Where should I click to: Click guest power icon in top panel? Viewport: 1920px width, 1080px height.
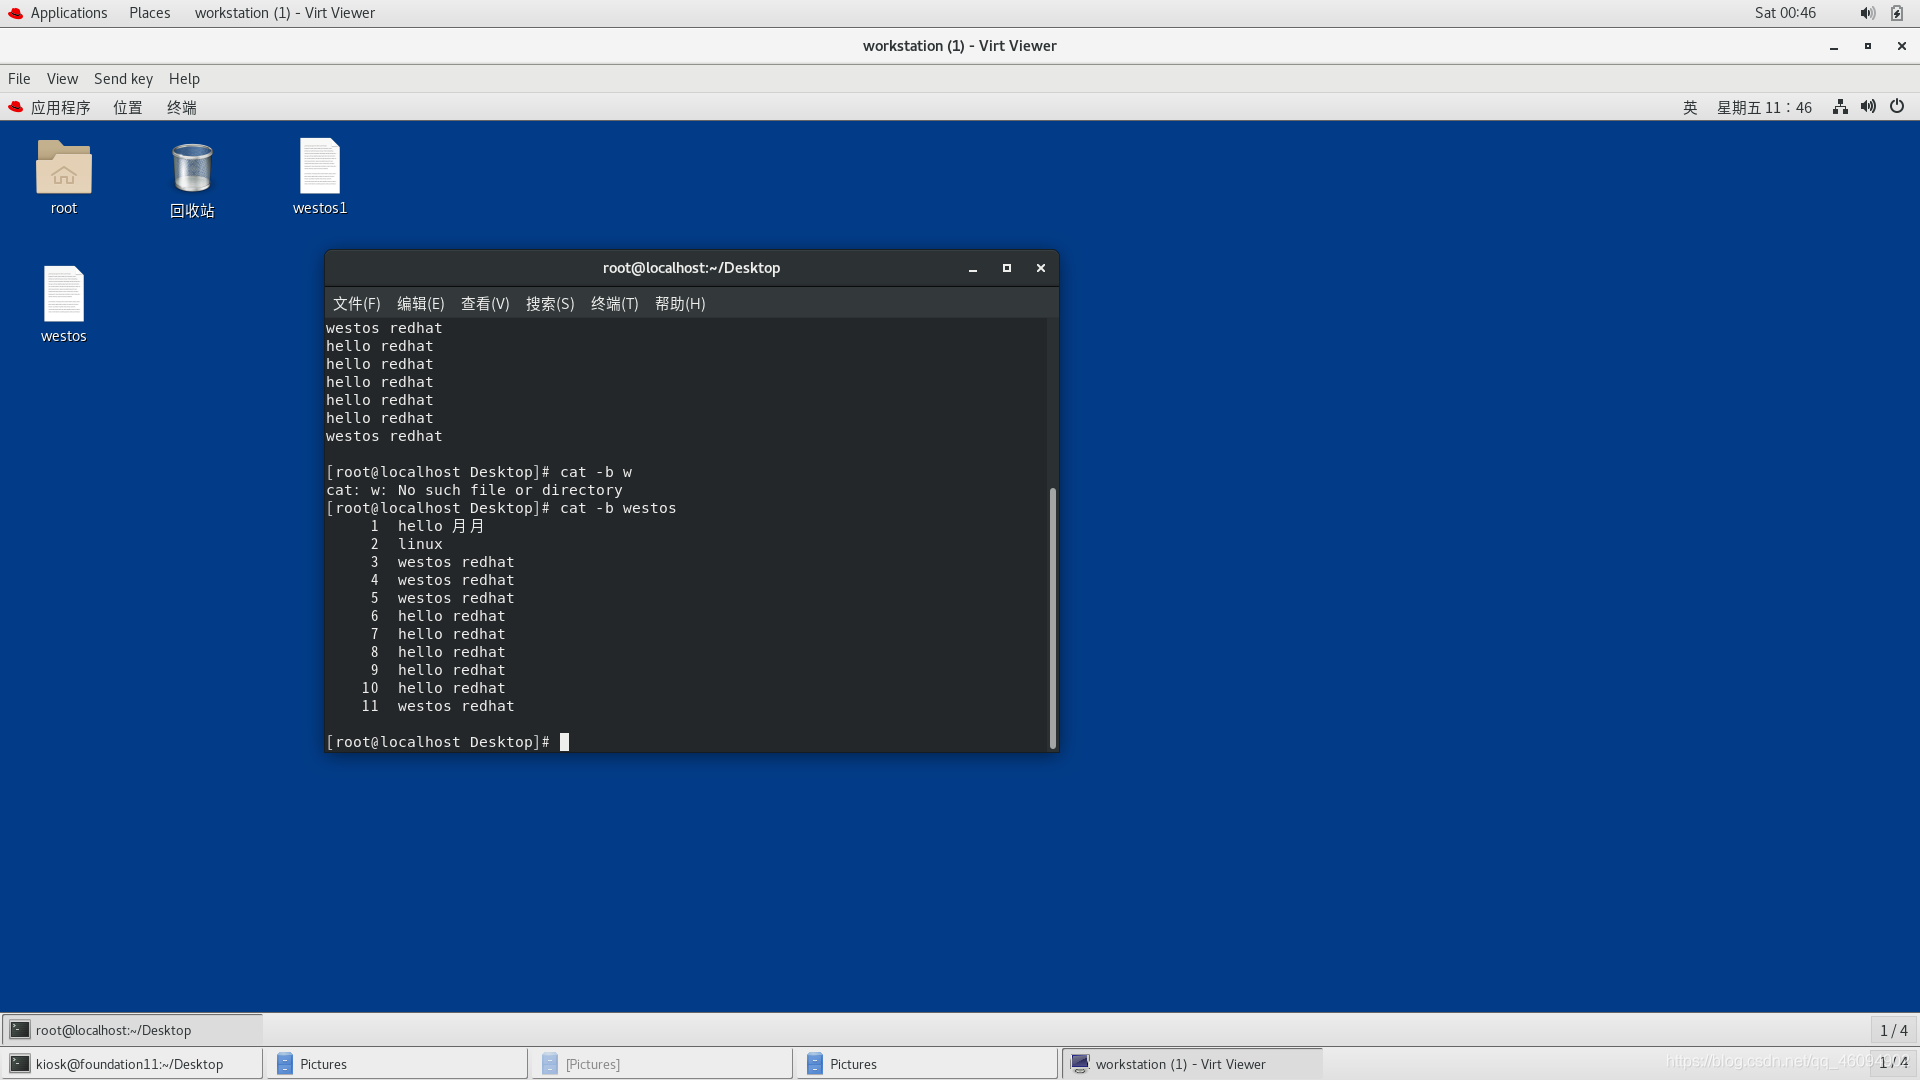[1897, 107]
